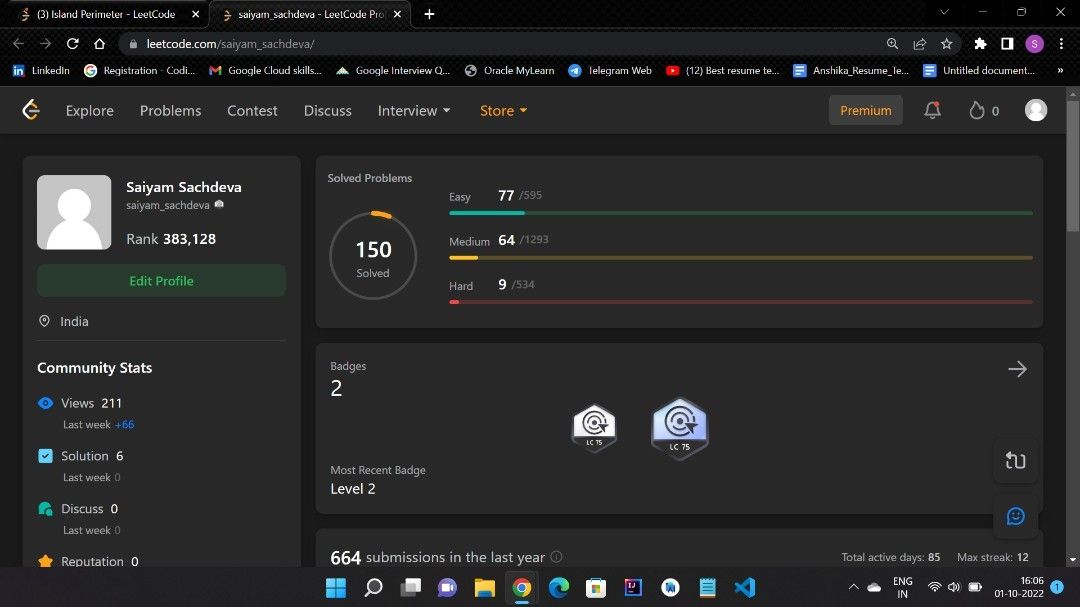1080x607 pixels.
Task: Expand the Store dropdown menu
Action: point(503,110)
